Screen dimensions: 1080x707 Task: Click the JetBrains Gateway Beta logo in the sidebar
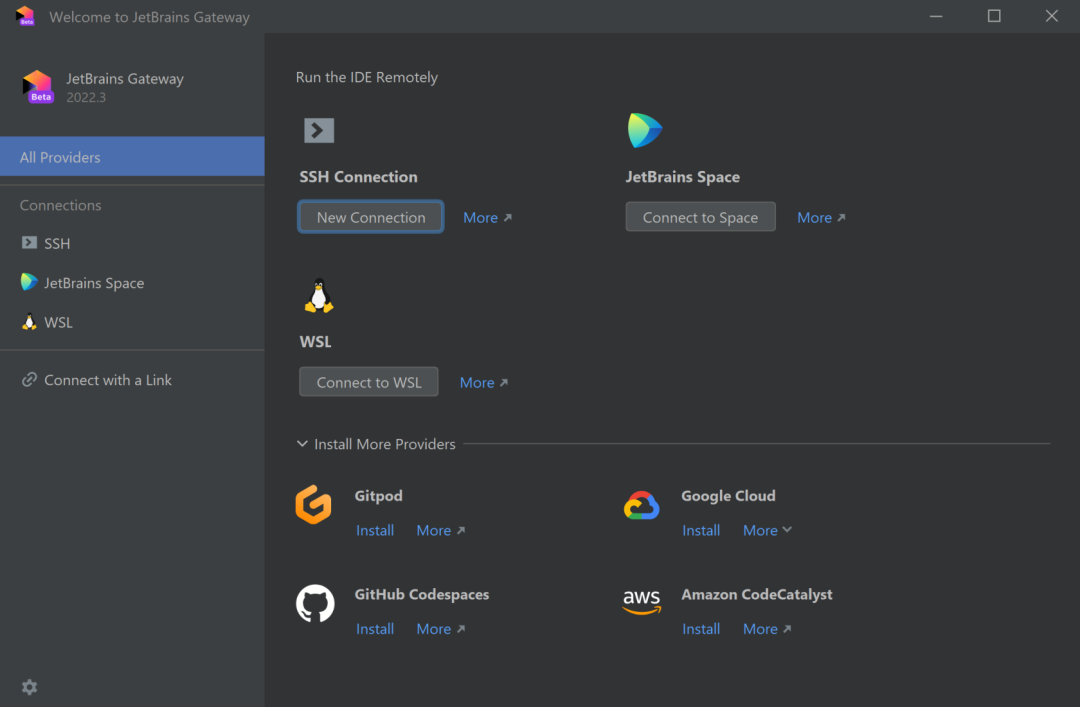pyautogui.click(x=38, y=86)
